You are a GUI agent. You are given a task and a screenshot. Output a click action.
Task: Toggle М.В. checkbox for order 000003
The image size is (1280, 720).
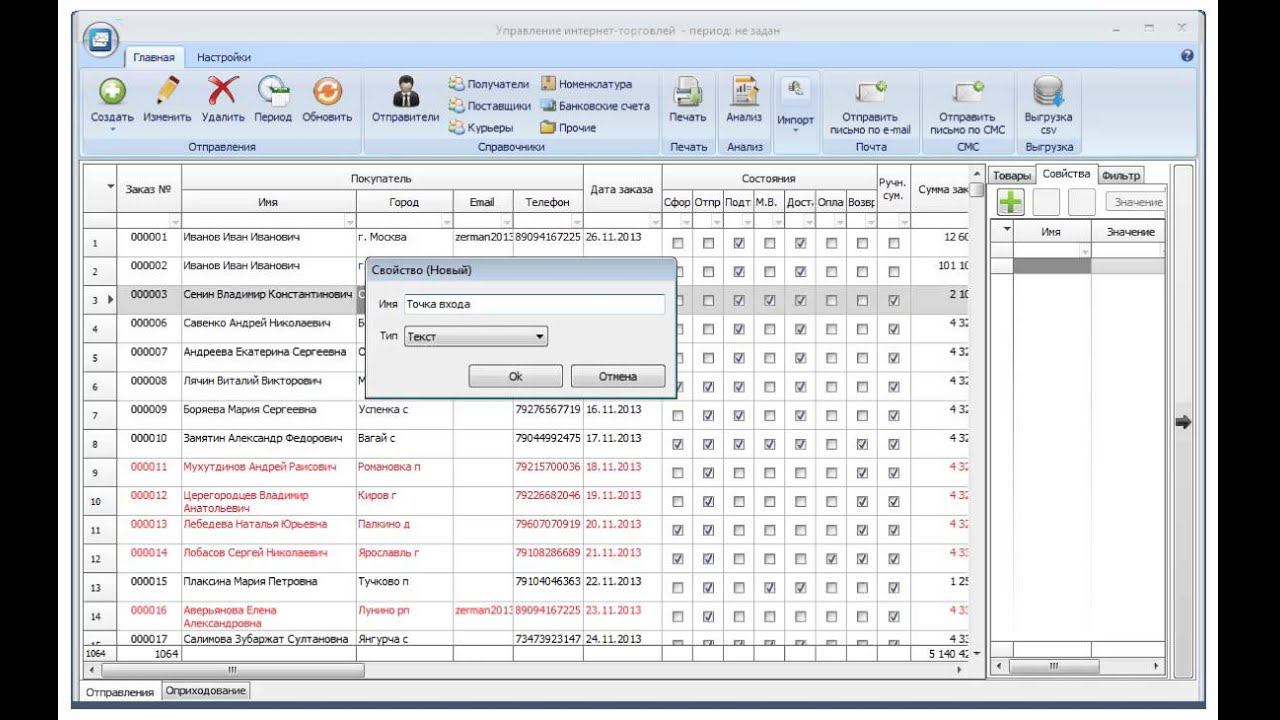click(x=770, y=300)
